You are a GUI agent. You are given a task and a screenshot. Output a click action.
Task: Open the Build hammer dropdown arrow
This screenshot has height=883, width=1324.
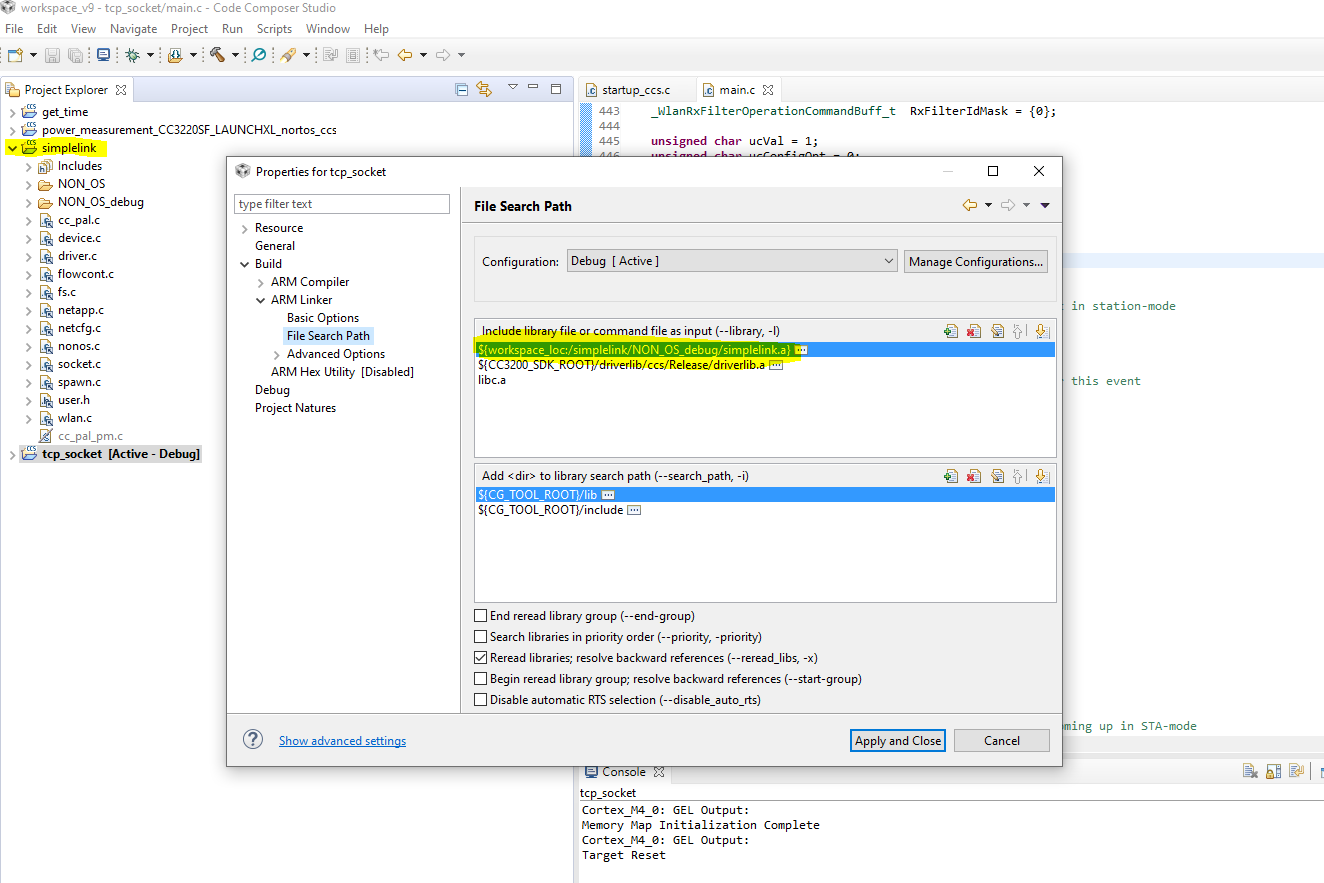coord(235,55)
